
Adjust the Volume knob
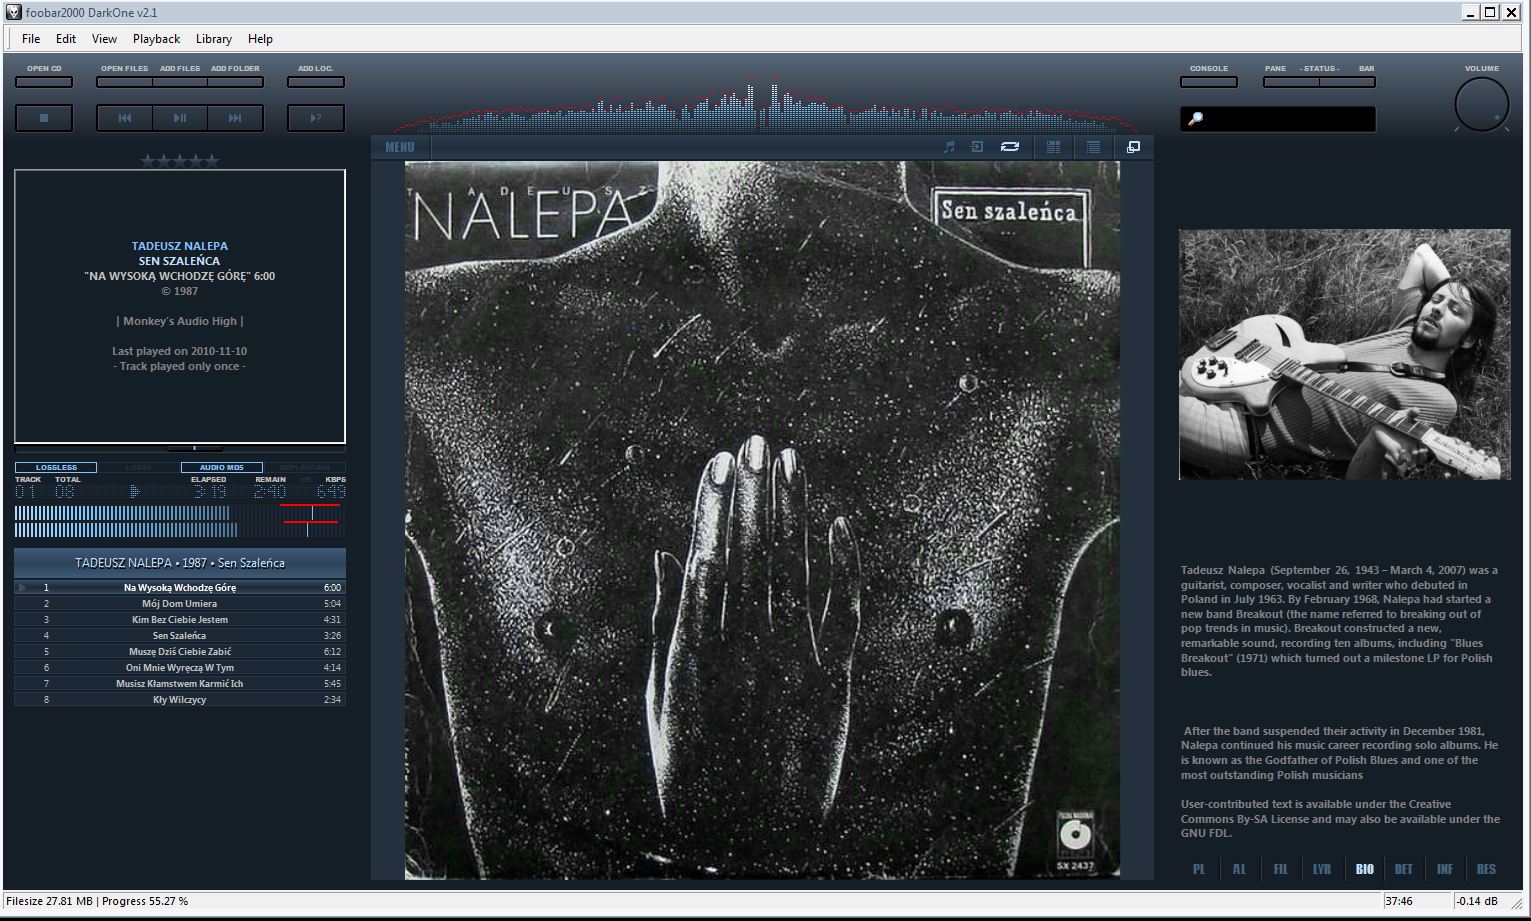click(x=1482, y=104)
